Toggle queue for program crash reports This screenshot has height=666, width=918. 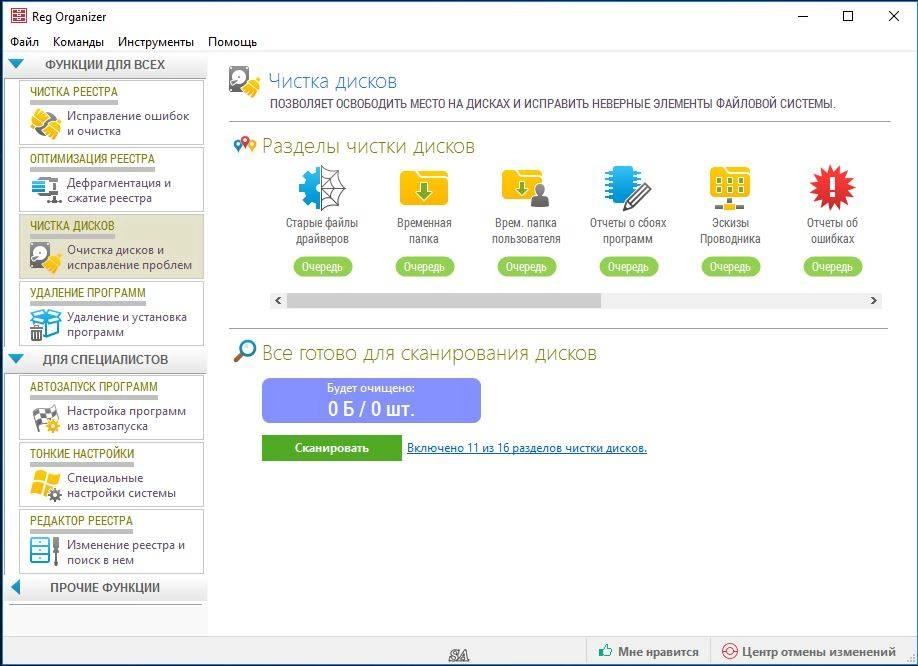click(628, 267)
